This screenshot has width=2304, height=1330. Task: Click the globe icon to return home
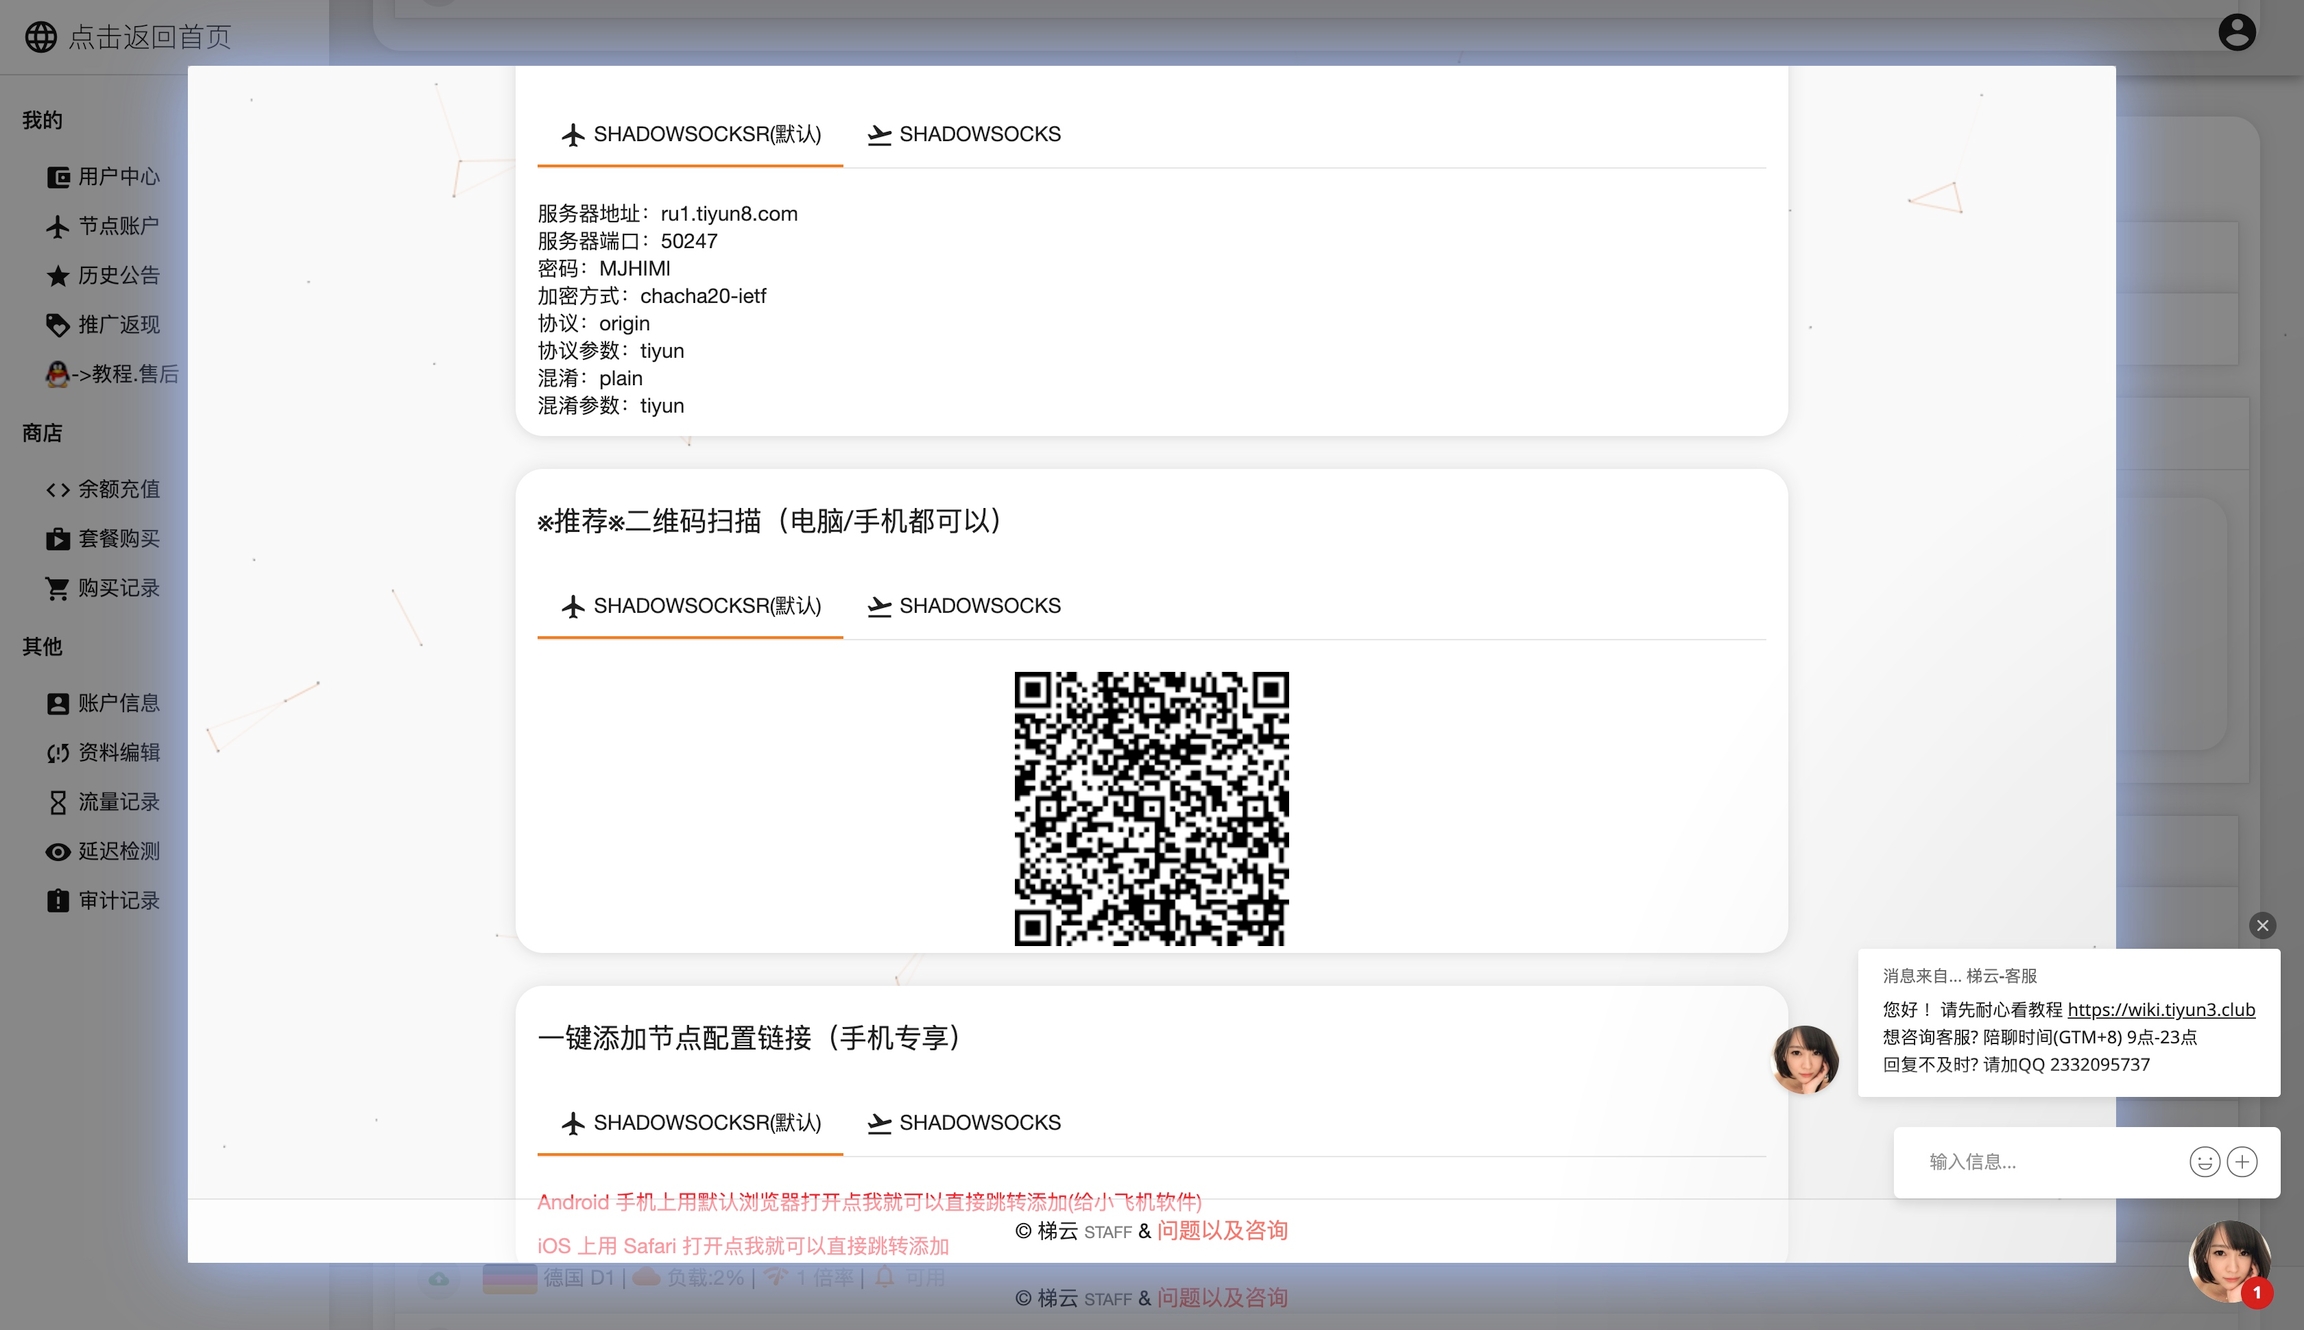pyautogui.click(x=40, y=37)
